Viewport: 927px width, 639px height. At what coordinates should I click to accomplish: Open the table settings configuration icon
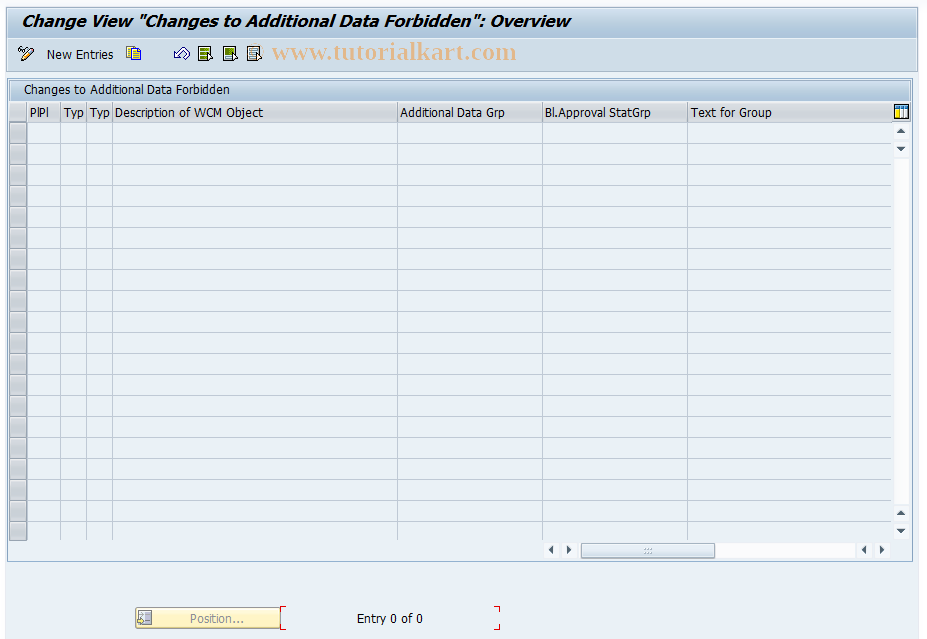click(901, 111)
